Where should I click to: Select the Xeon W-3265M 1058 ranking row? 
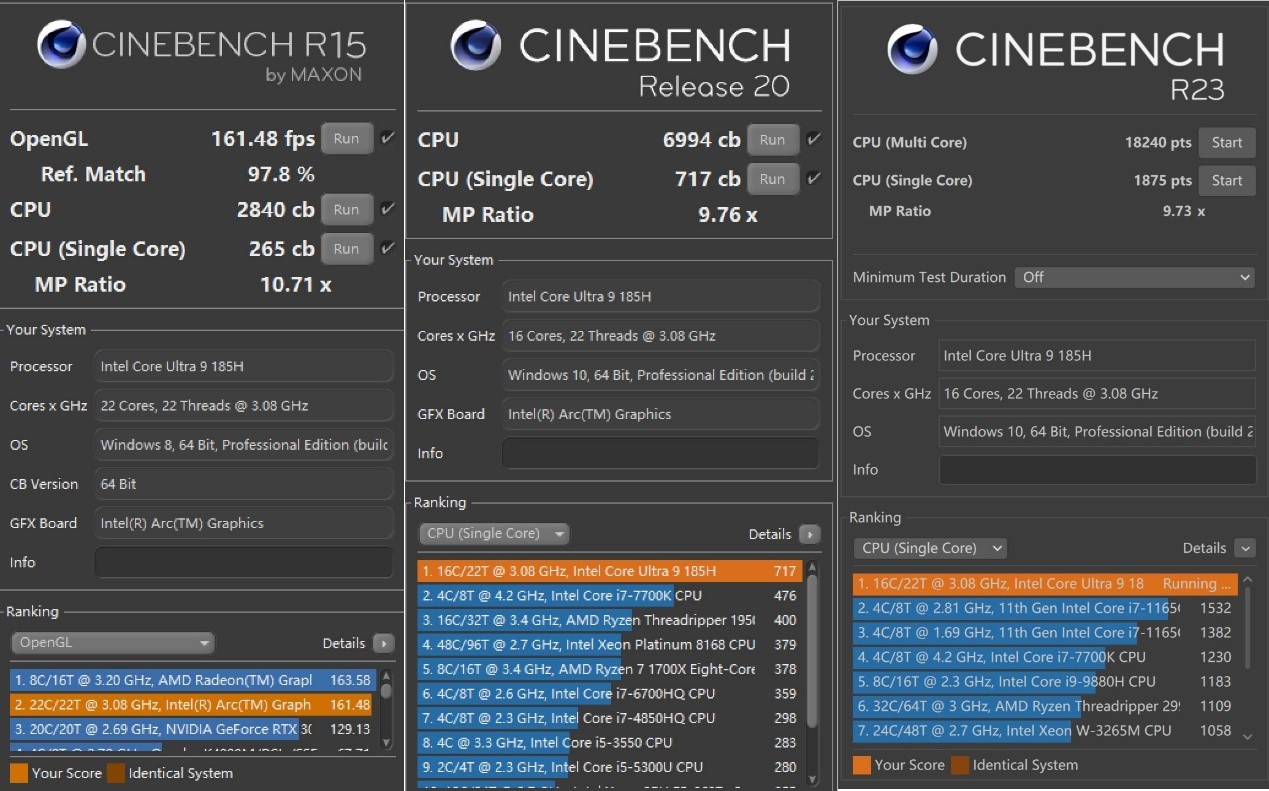(x=1045, y=731)
